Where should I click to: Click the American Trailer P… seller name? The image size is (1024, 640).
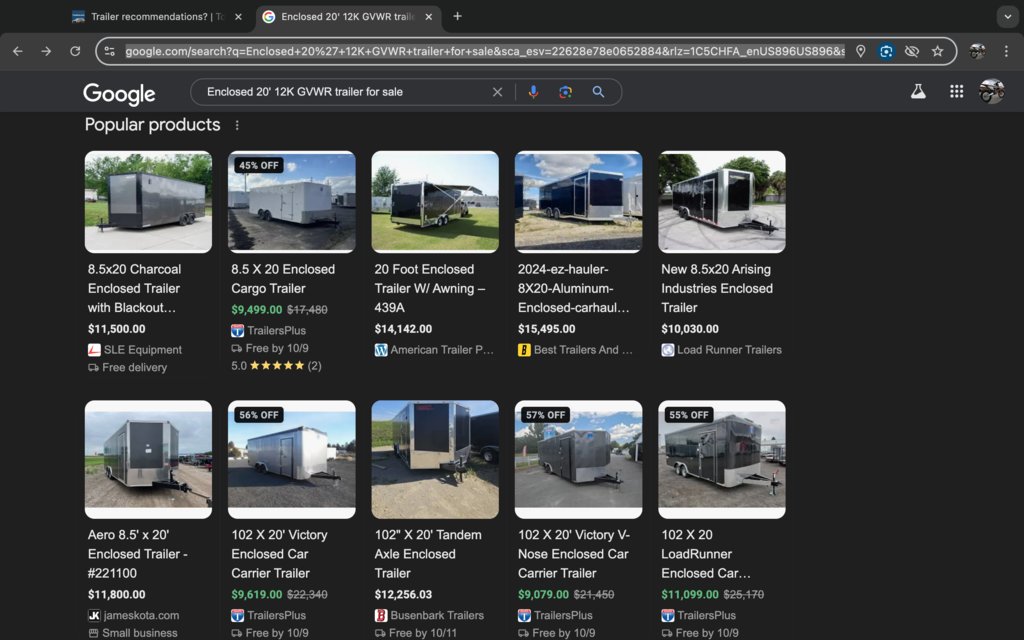(441, 350)
